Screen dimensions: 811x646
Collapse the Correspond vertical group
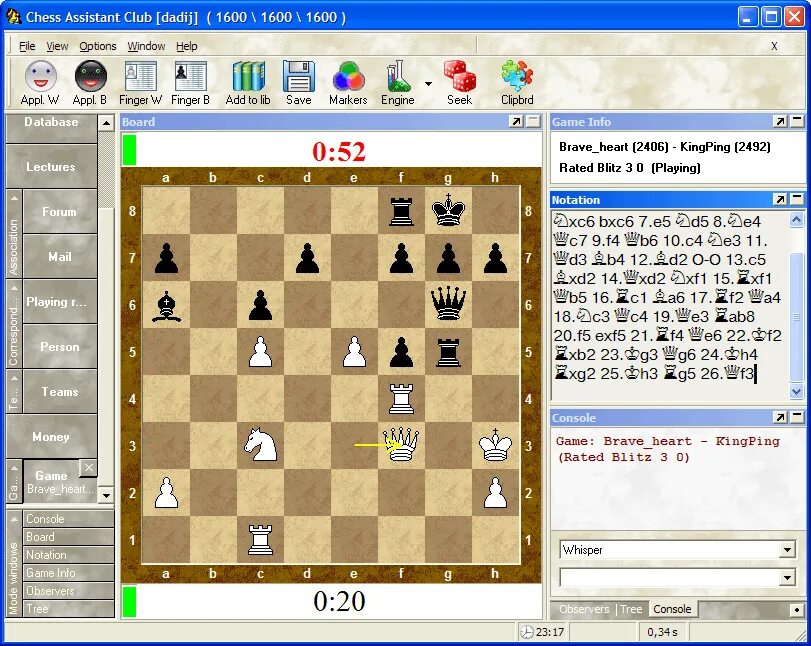point(13,324)
